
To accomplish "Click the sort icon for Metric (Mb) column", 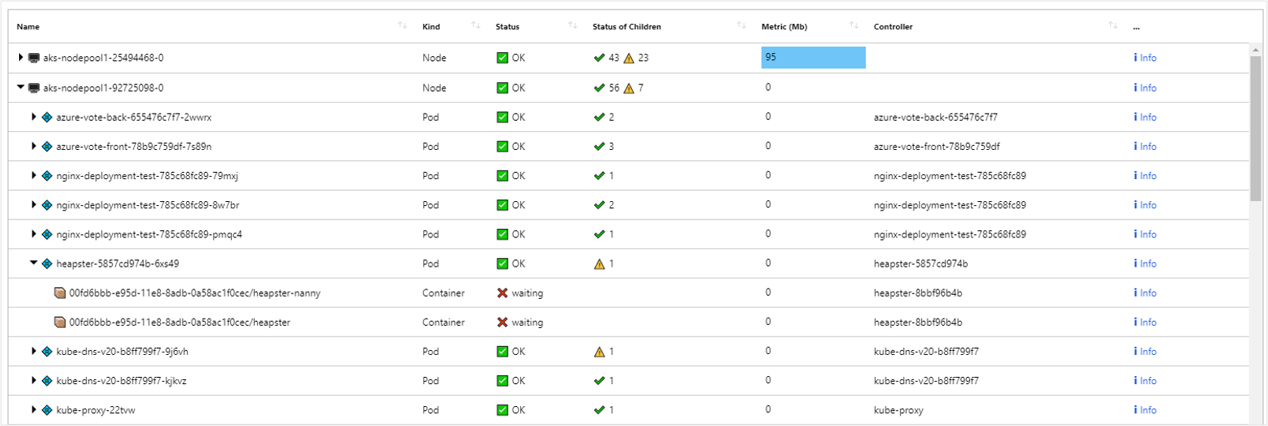I will point(853,26).
